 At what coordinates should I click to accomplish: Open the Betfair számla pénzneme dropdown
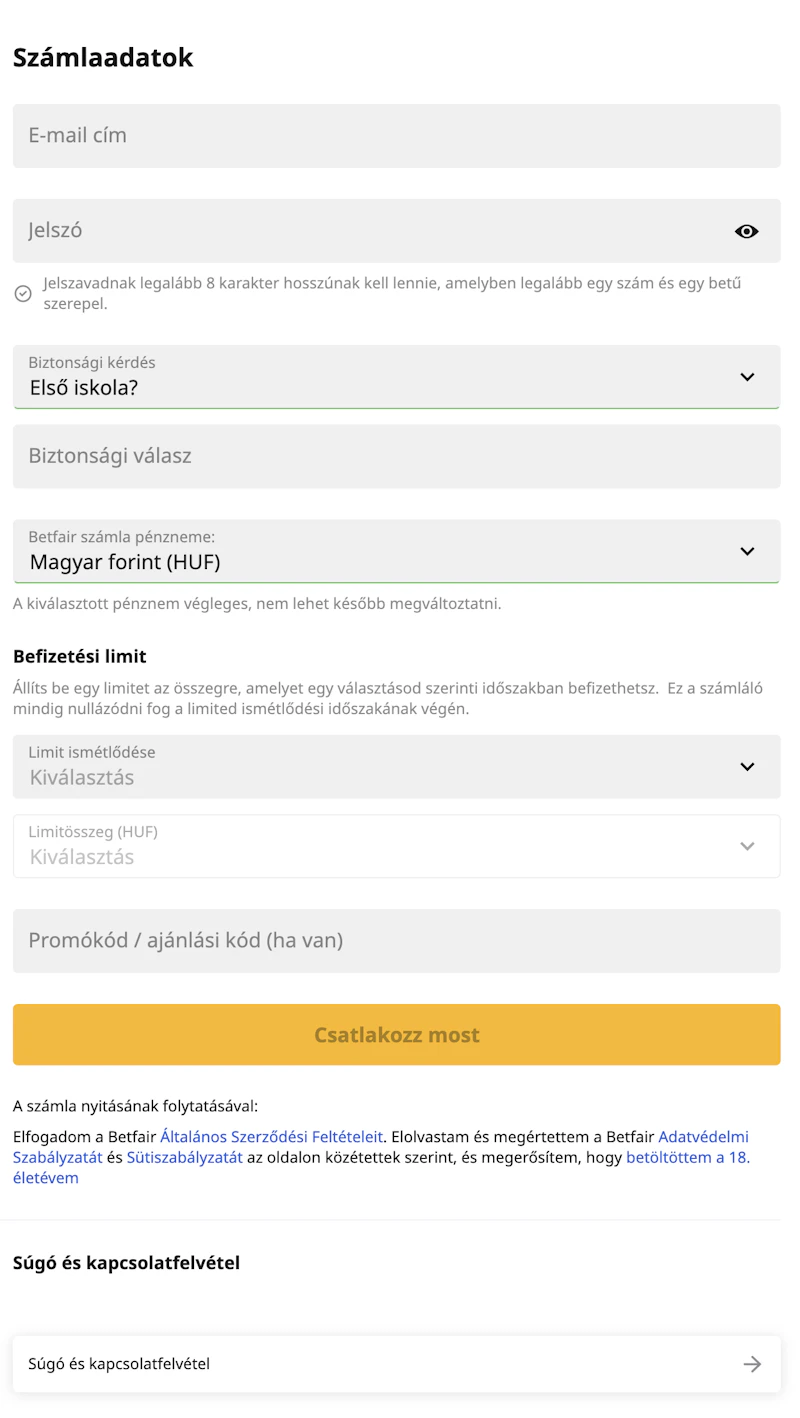[x=746, y=551]
